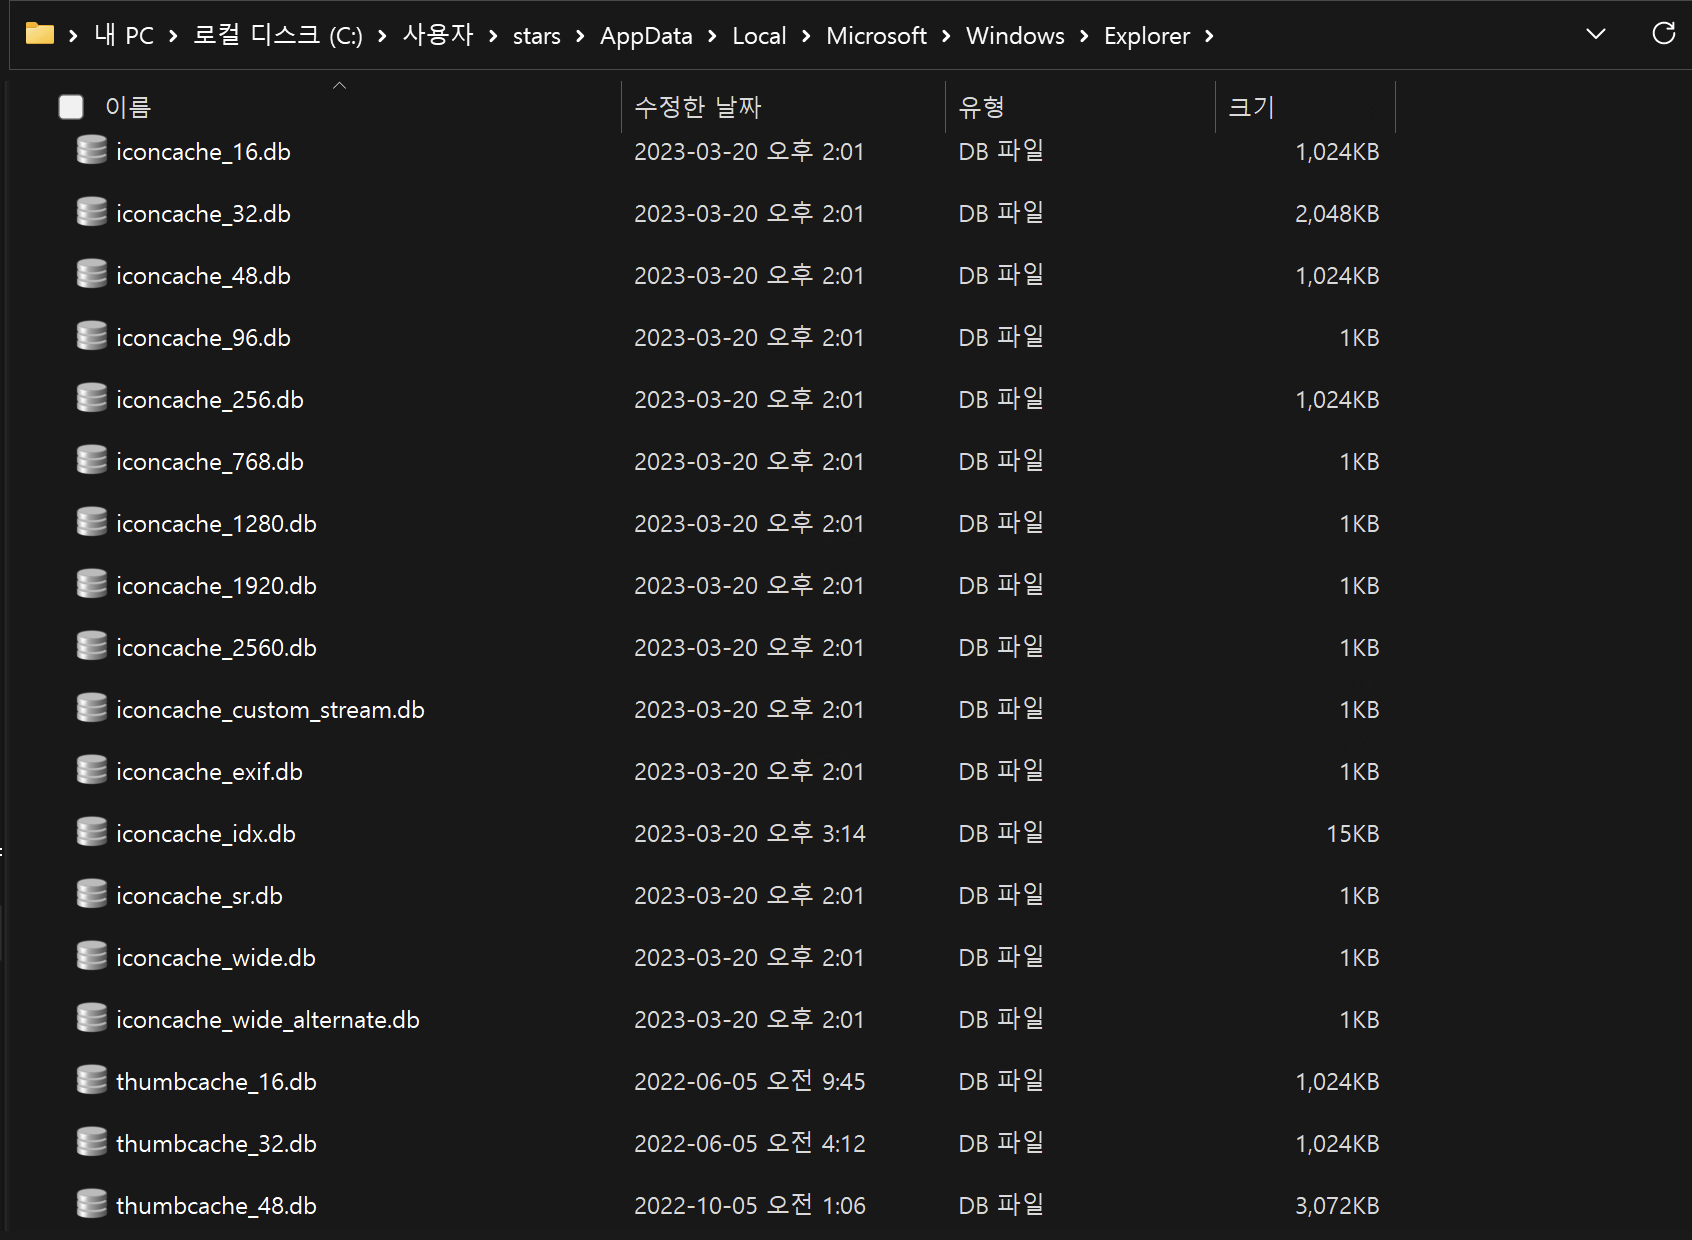This screenshot has width=1692, height=1240.
Task: Expand the chevron after AppData breadcrumb
Action: pyautogui.click(x=712, y=37)
